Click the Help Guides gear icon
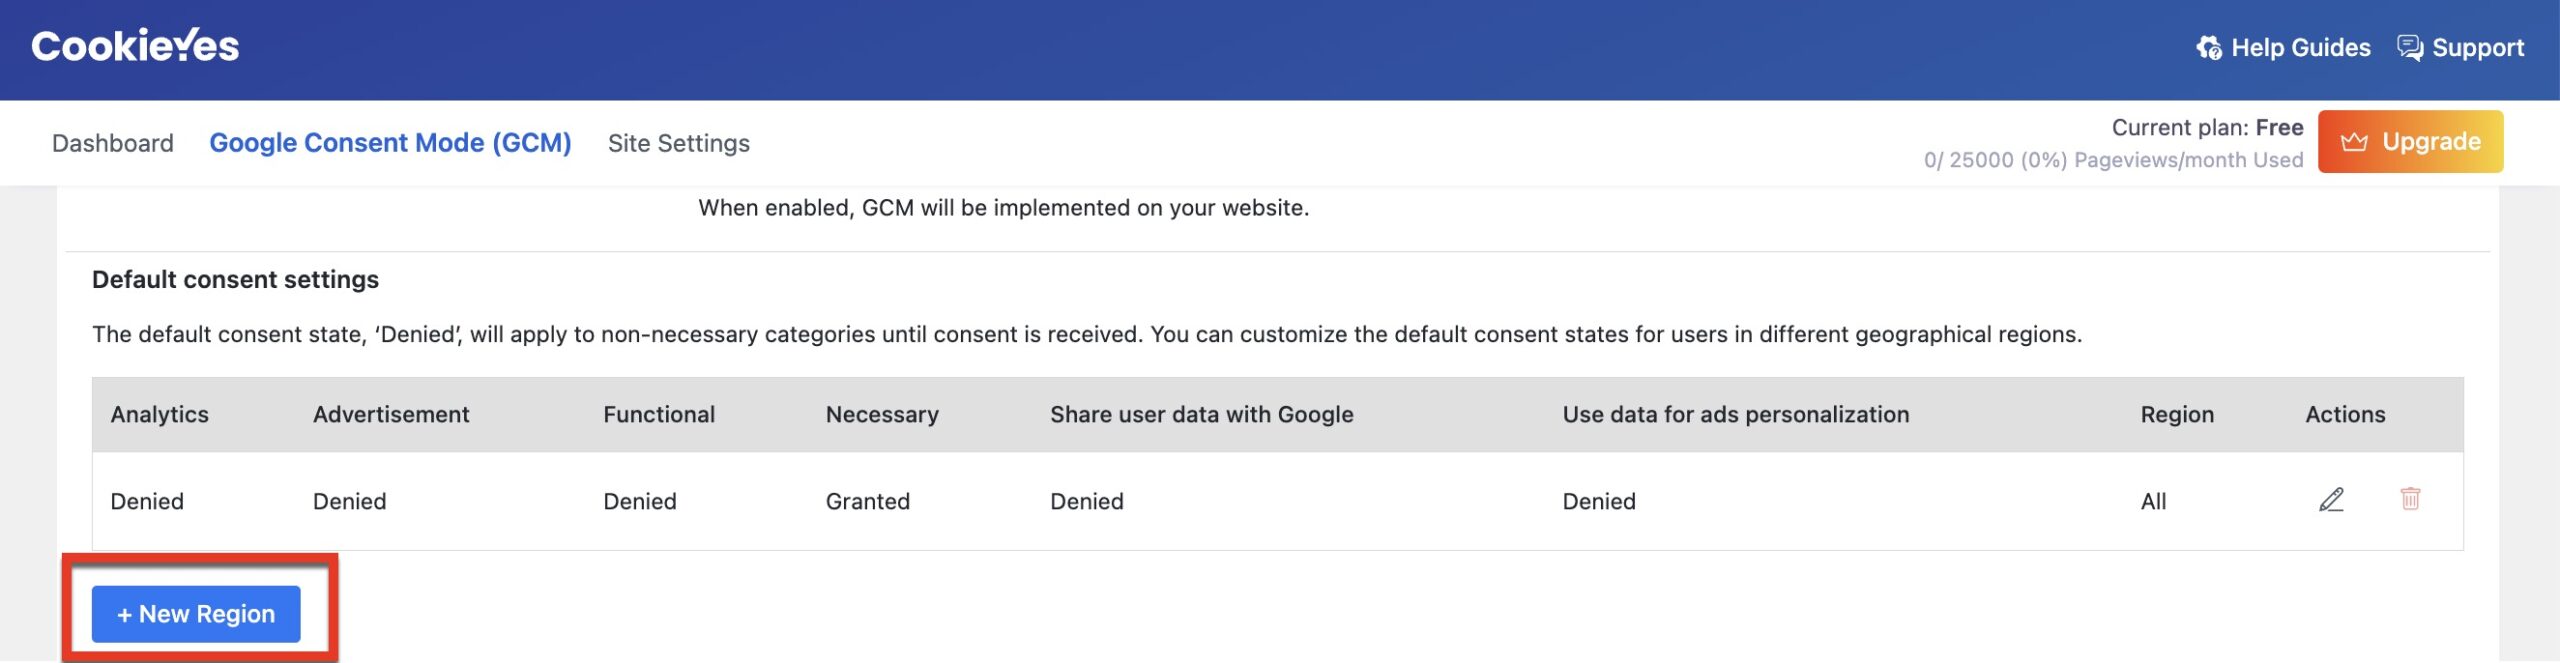 point(2209,48)
